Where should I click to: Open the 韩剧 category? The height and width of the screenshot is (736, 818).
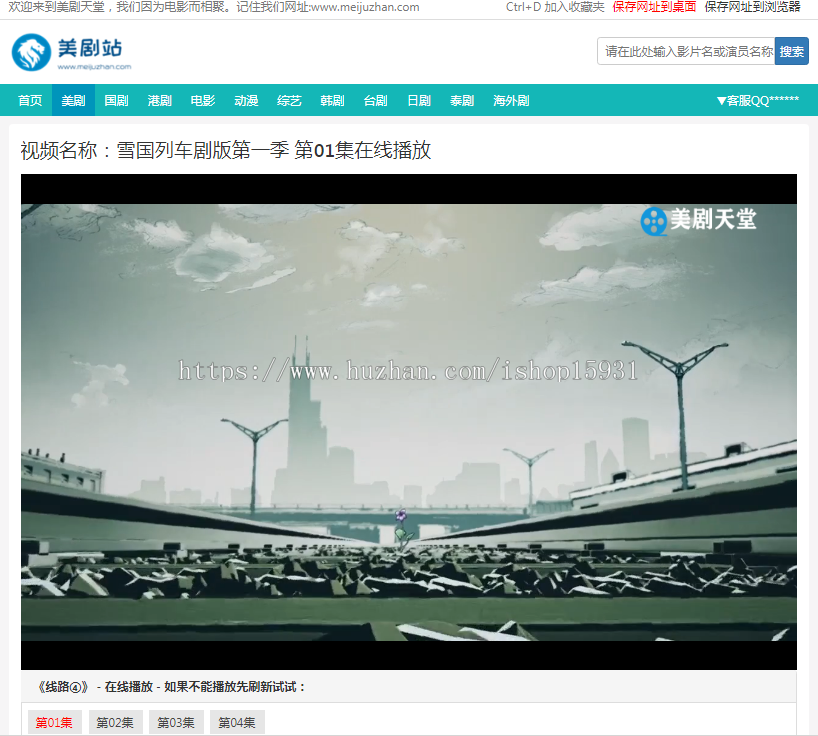coord(332,100)
